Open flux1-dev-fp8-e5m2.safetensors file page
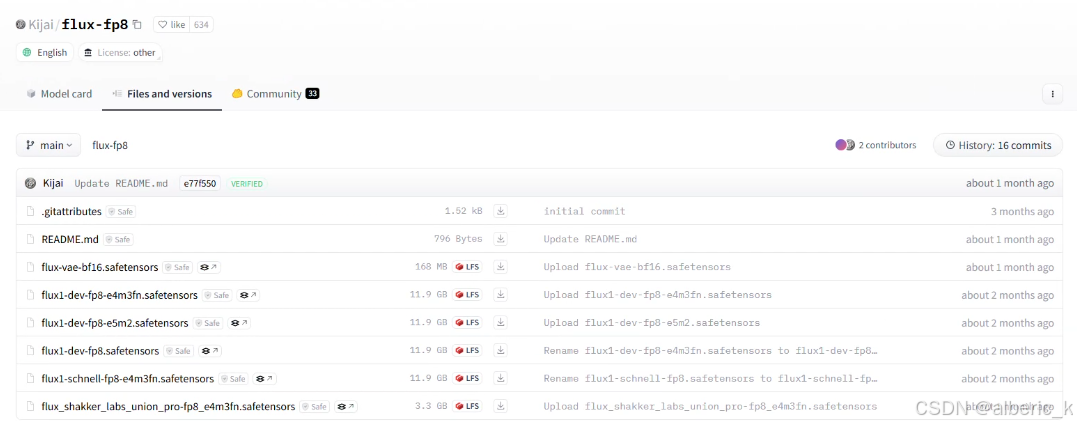Viewport: 1077px width, 425px height. (x=115, y=323)
